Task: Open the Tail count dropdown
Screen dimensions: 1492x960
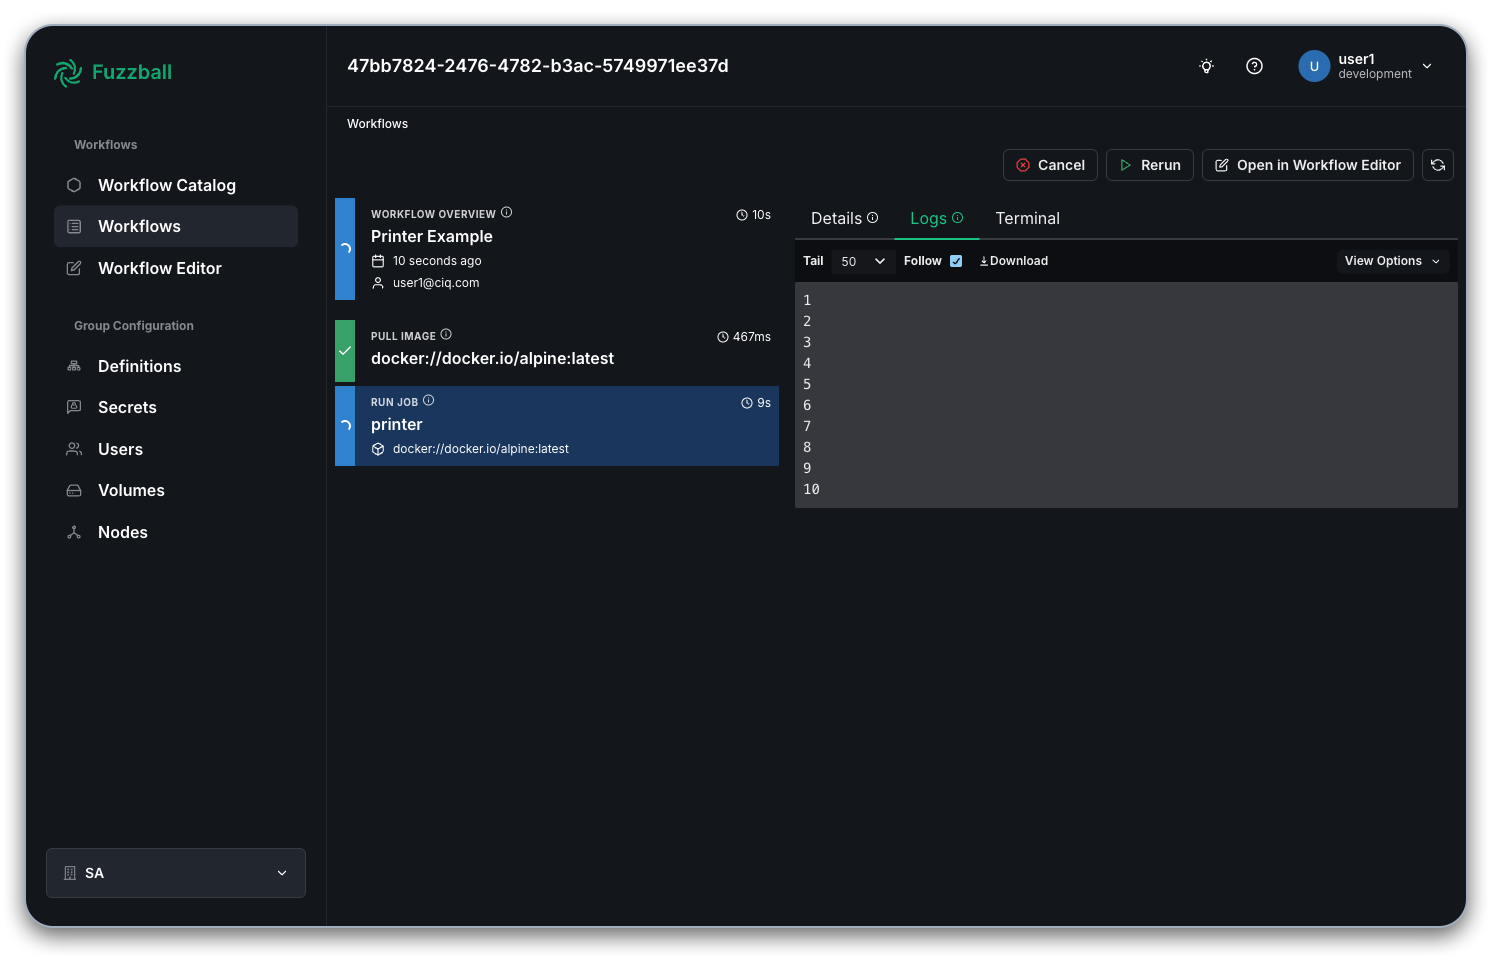Action: (x=862, y=261)
